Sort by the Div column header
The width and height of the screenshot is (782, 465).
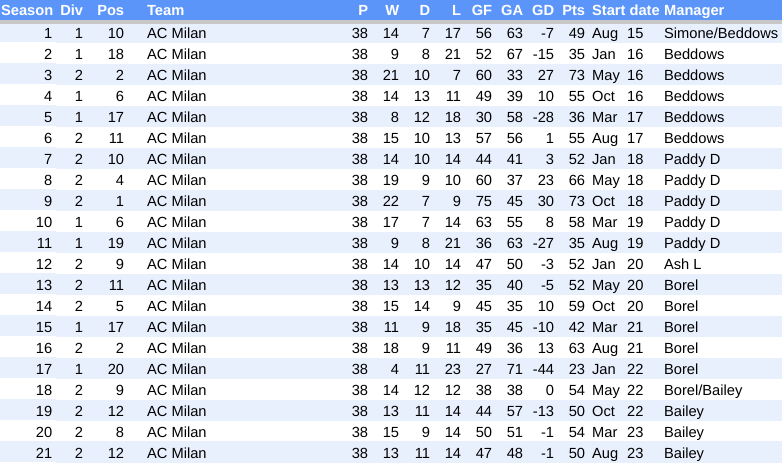[72, 10]
